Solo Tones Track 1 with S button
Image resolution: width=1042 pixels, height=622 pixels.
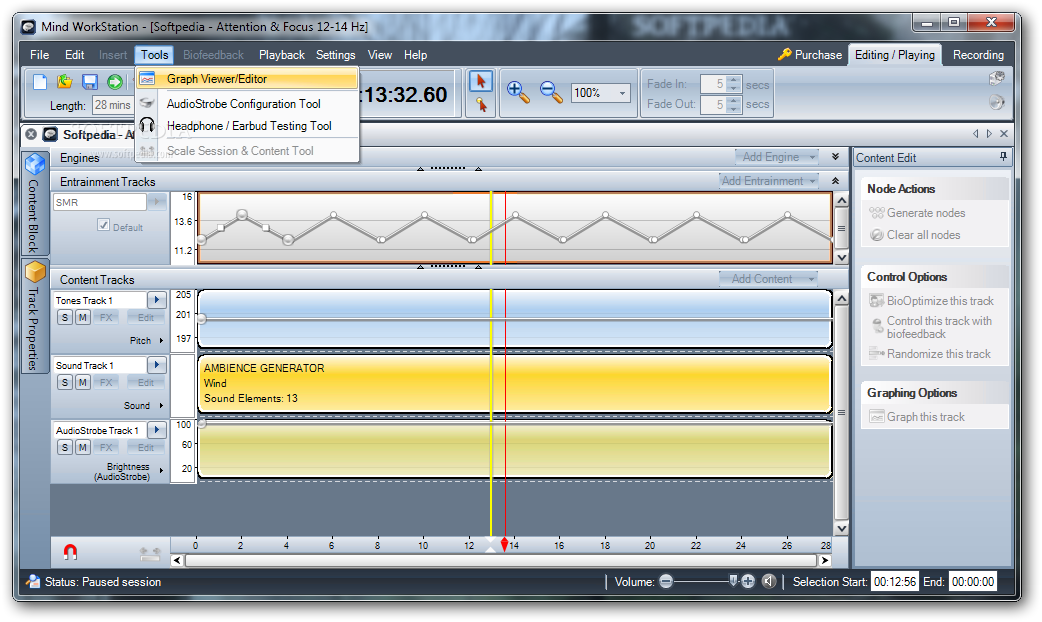pos(64,318)
